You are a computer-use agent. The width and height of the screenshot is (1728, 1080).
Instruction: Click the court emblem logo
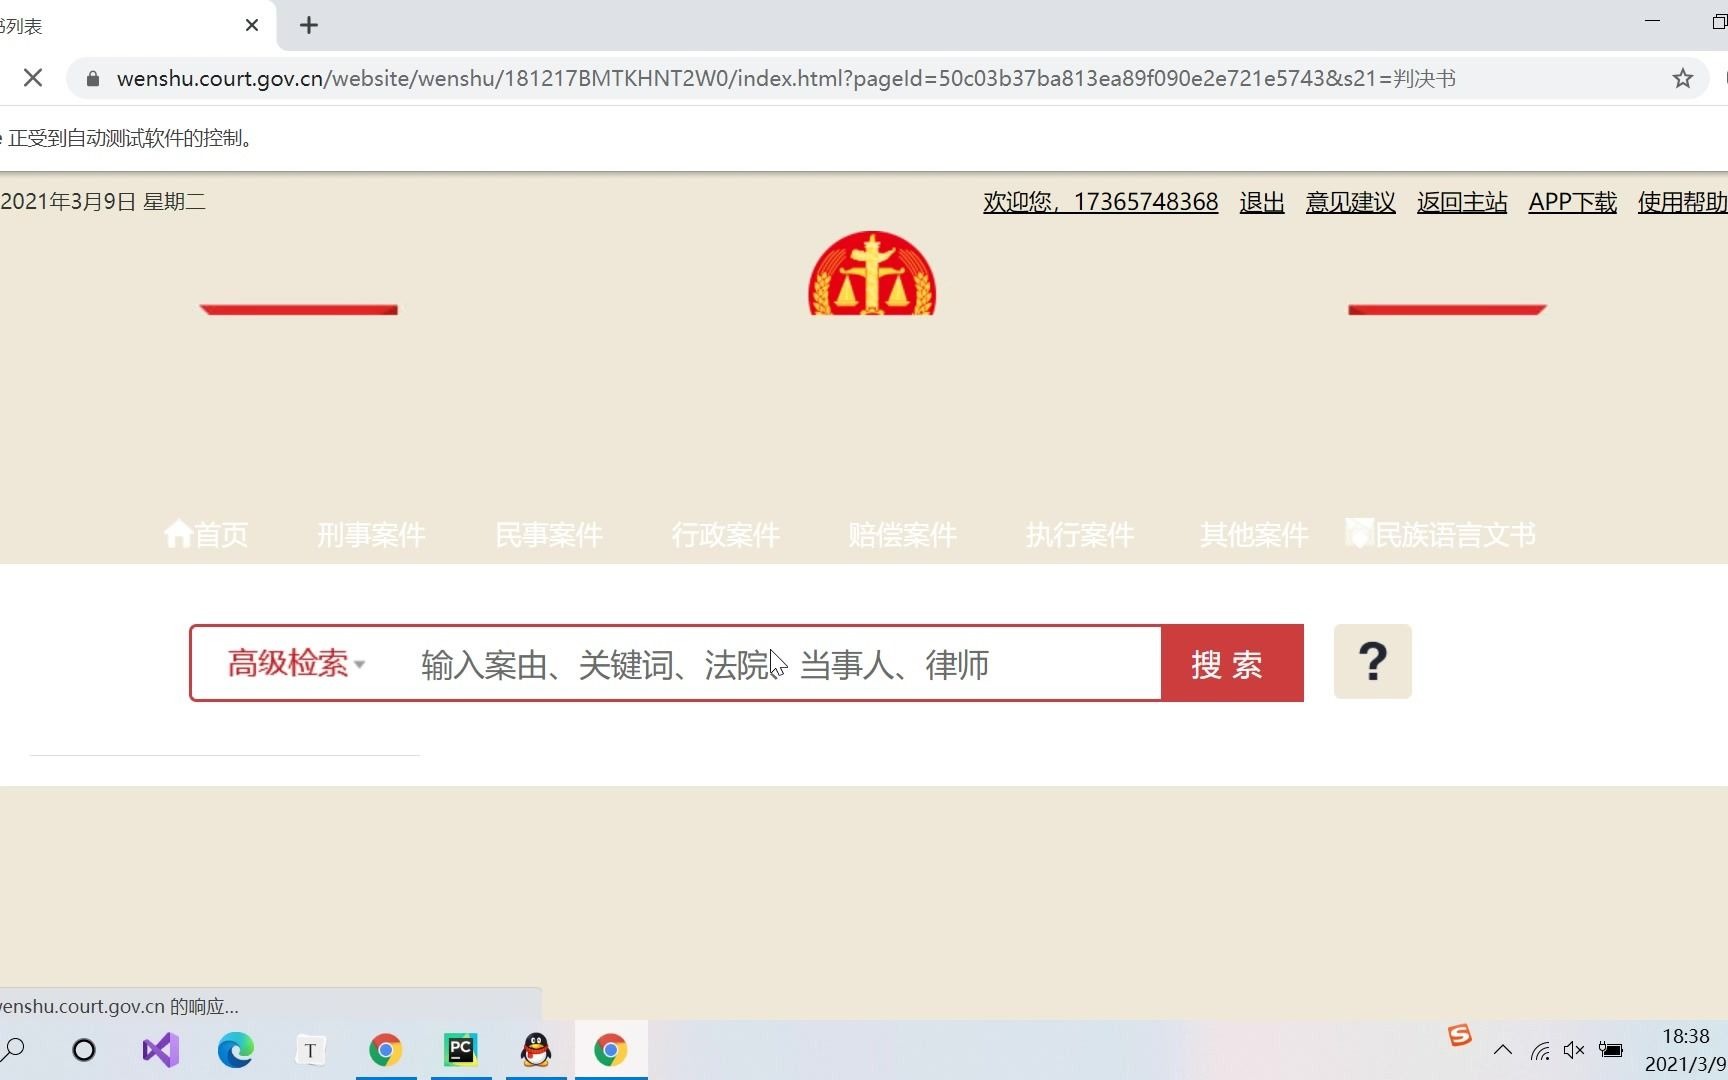[872, 273]
